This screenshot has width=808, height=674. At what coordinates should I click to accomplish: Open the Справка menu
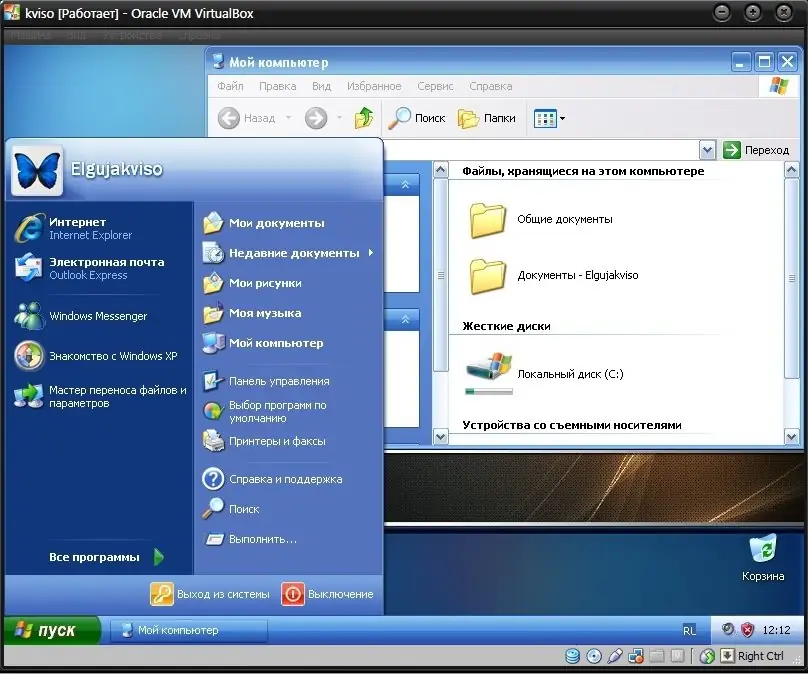[x=490, y=86]
